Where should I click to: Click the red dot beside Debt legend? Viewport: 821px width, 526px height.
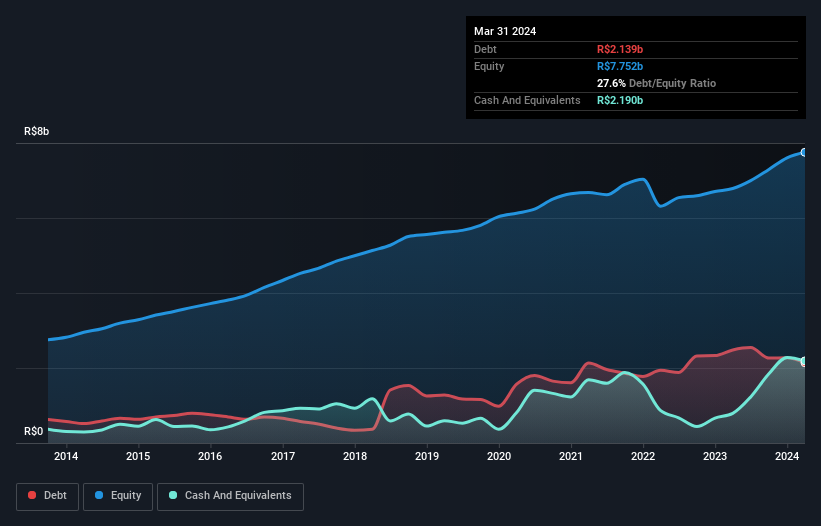click(33, 496)
